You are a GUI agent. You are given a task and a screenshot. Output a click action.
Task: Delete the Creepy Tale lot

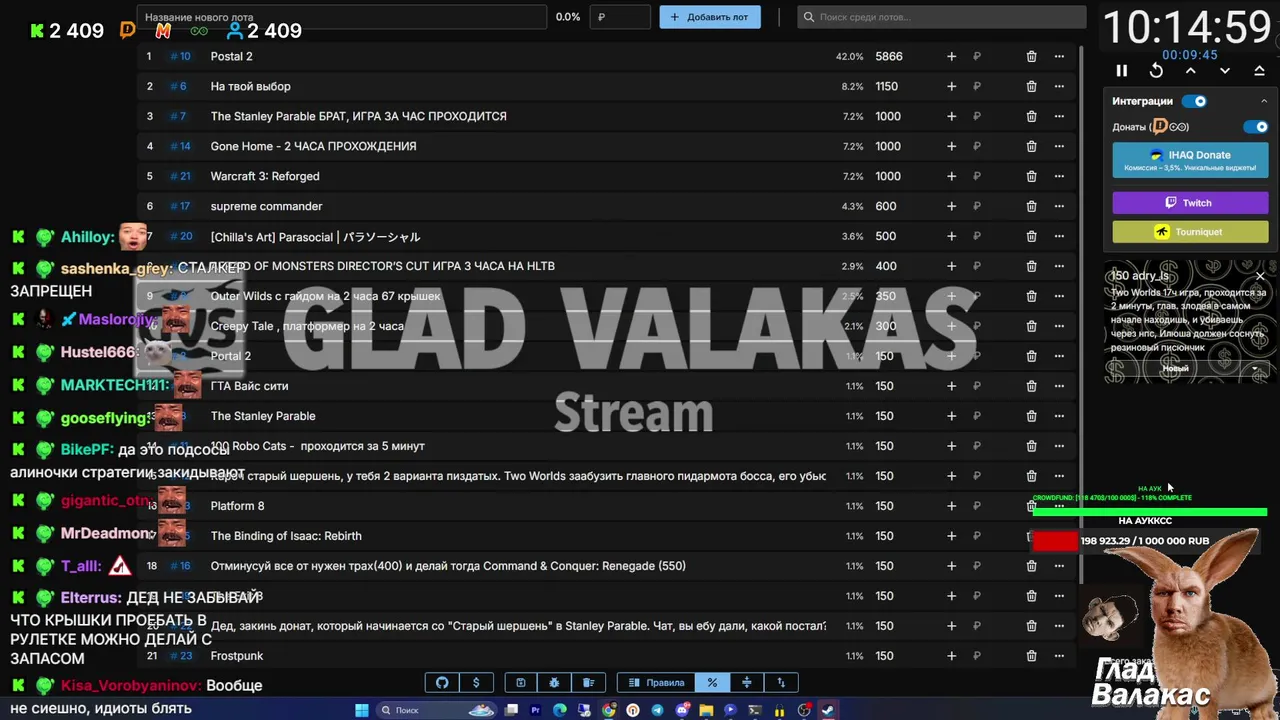click(1031, 326)
